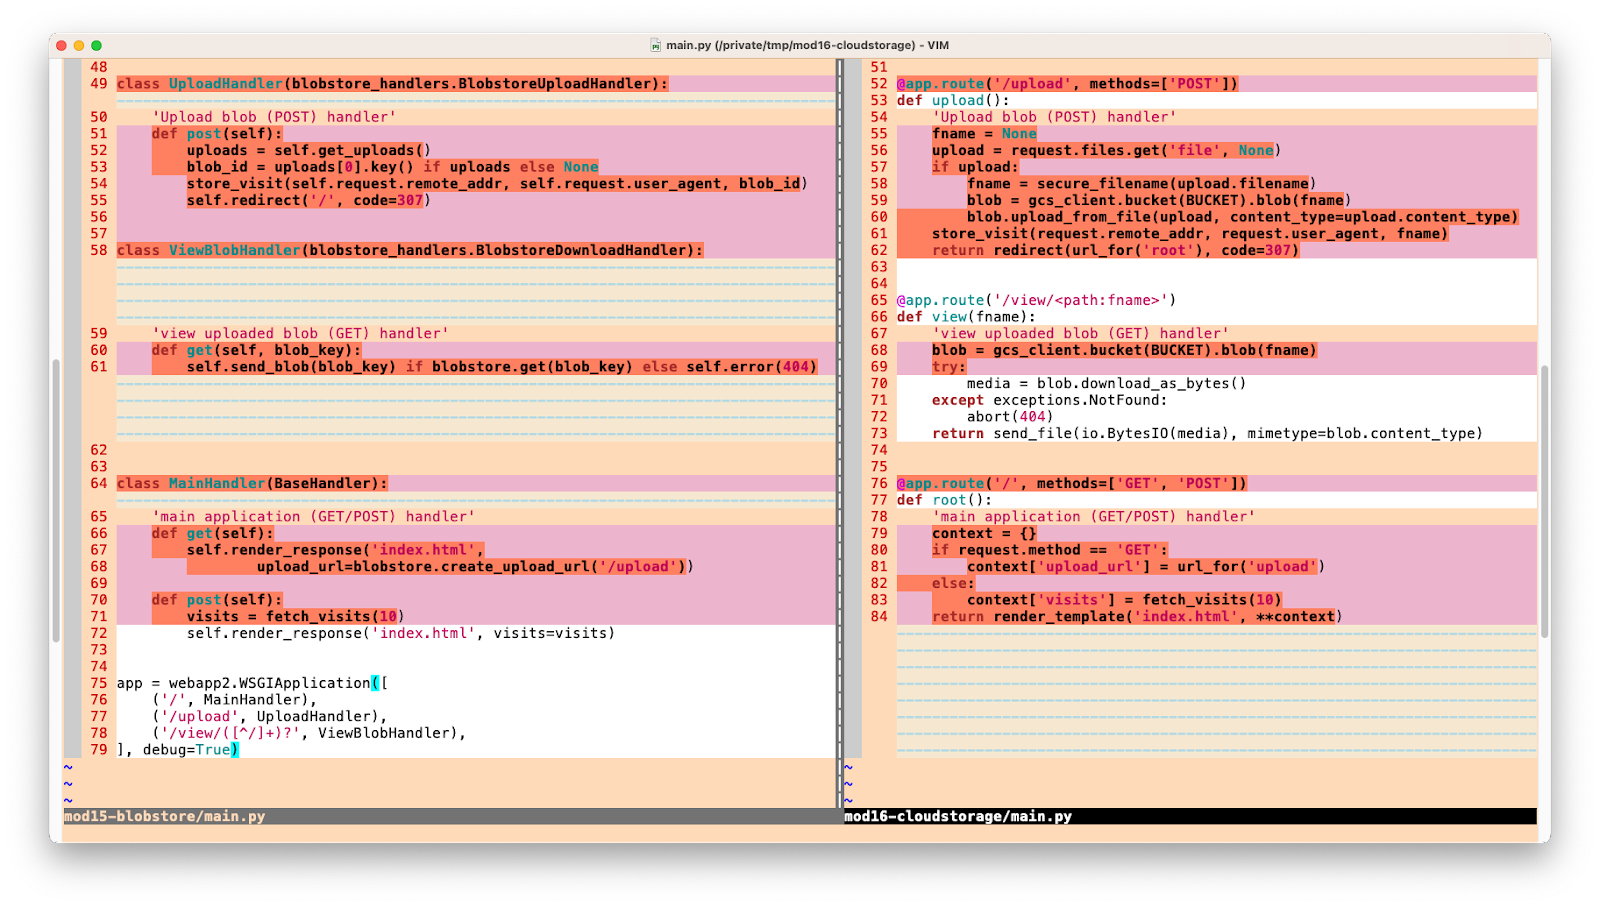Place cursor on class UploadHandler line
The width and height of the screenshot is (1600, 907).
[390, 84]
